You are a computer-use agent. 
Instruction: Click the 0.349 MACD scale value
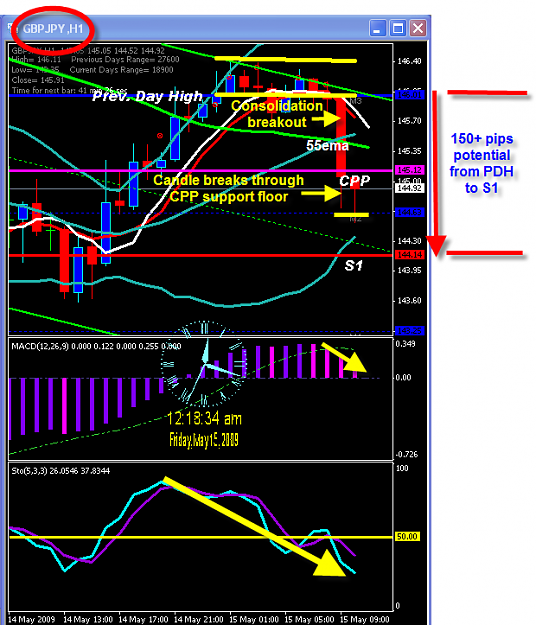tap(406, 344)
